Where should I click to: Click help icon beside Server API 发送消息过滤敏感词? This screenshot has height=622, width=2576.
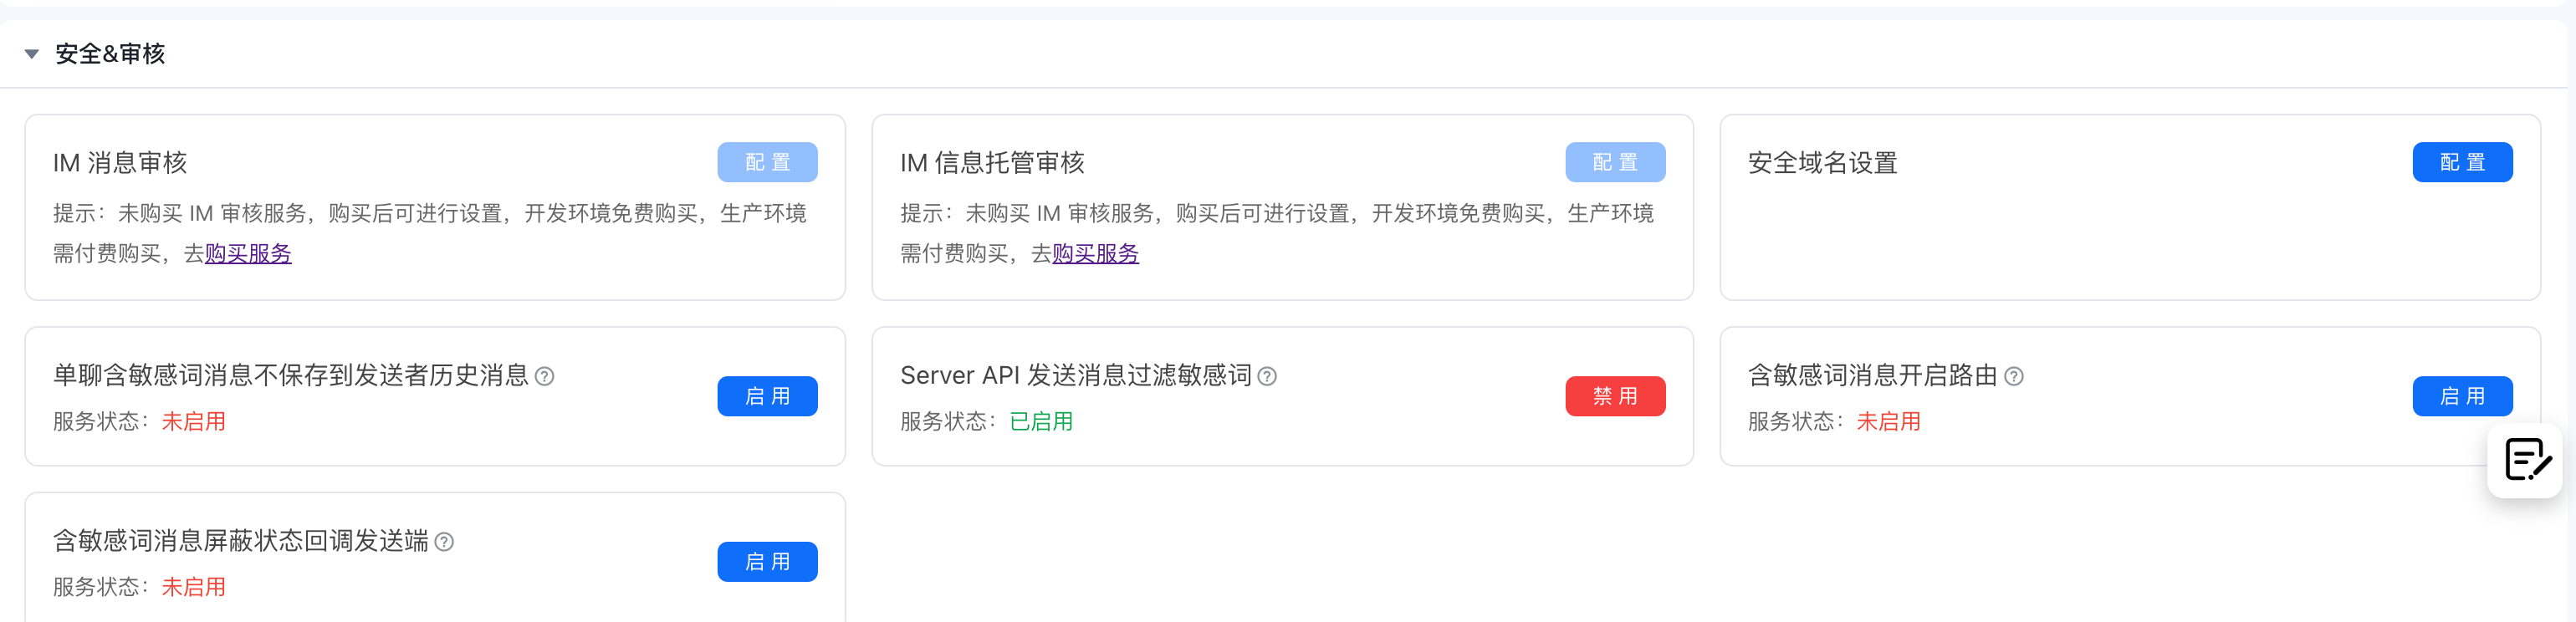click(1267, 376)
